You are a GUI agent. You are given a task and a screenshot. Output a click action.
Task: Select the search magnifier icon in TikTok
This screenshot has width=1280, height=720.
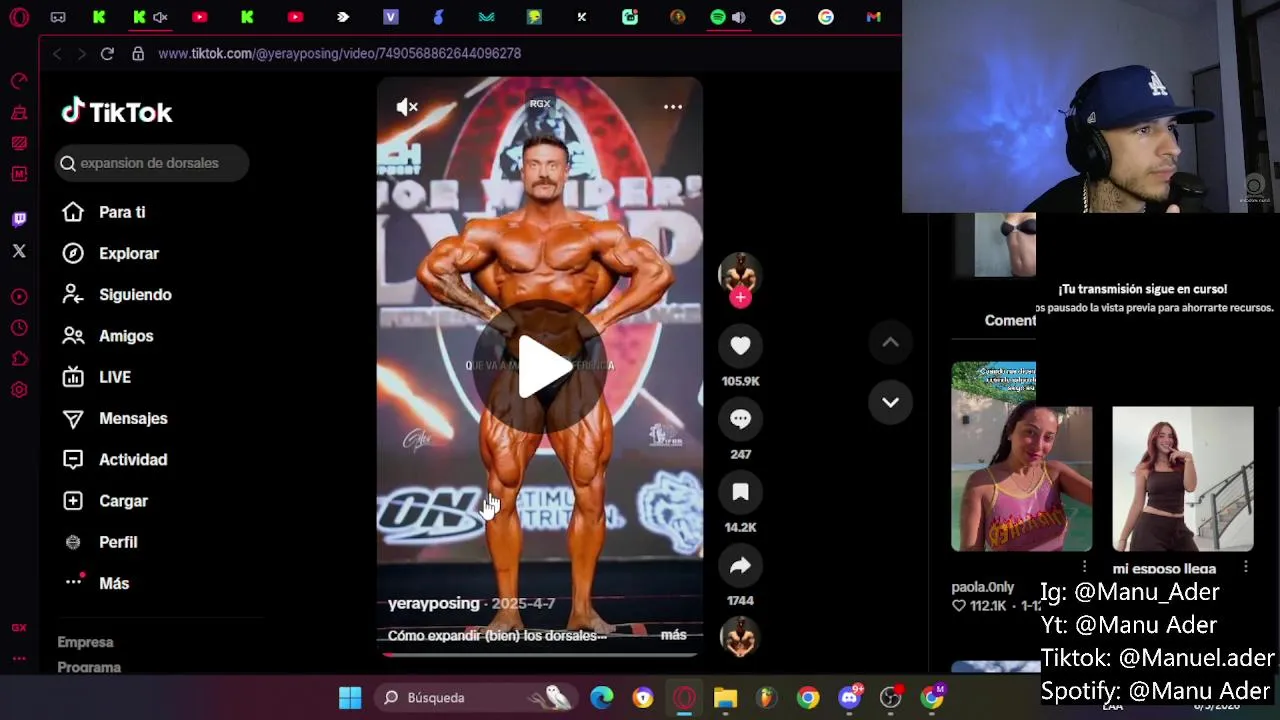(x=68, y=163)
